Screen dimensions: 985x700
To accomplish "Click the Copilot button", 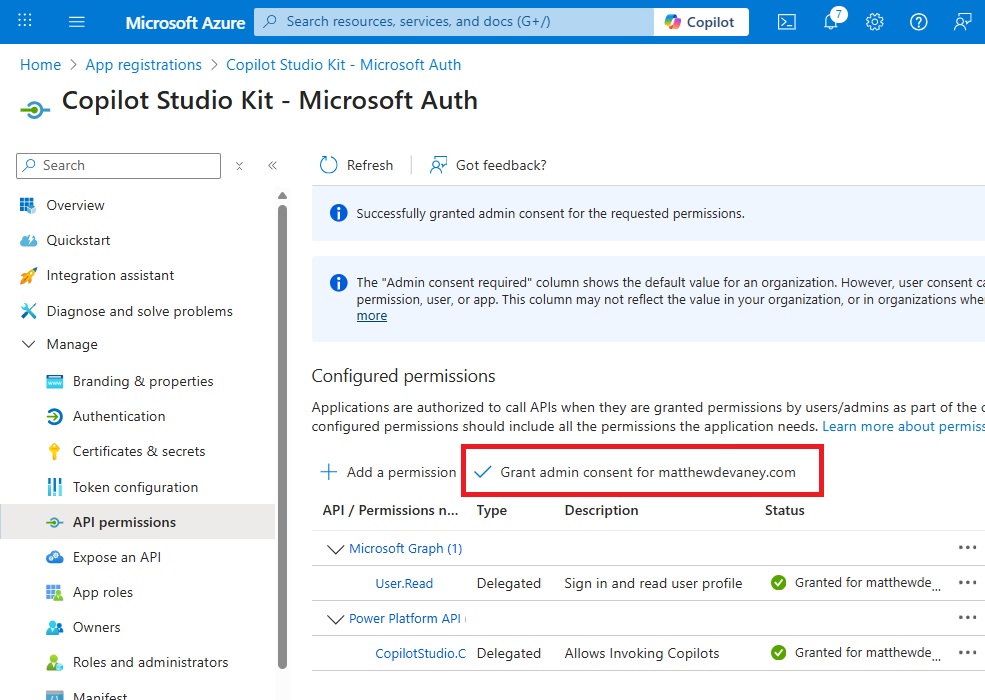I will (x=701, y=22).
